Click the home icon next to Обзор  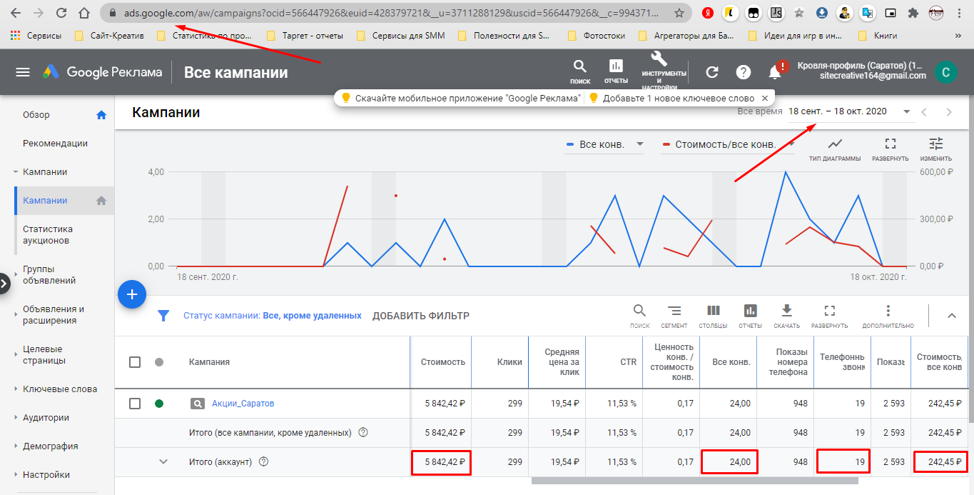point(101,115)
